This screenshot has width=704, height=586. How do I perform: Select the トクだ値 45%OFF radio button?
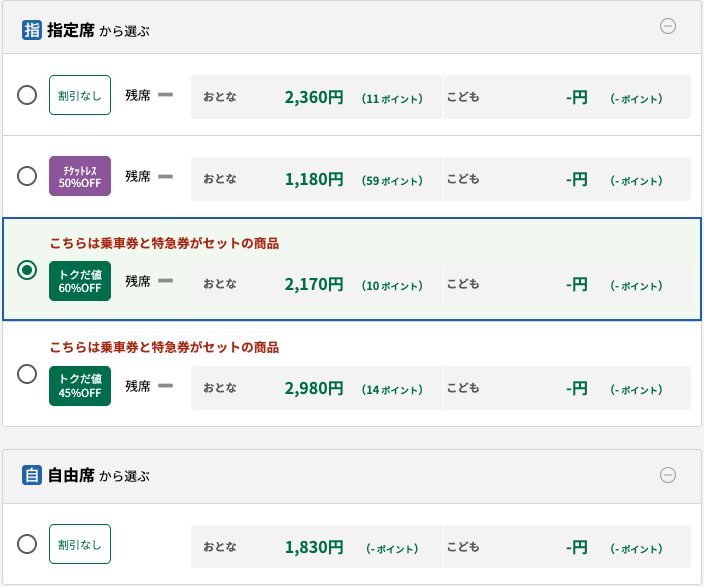tap(28, 374)
